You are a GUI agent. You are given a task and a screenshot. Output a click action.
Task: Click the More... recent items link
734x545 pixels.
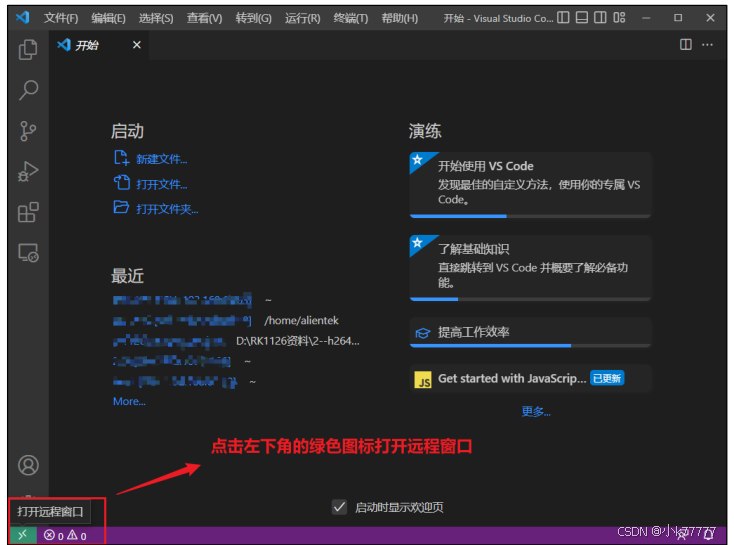point(129,401)
